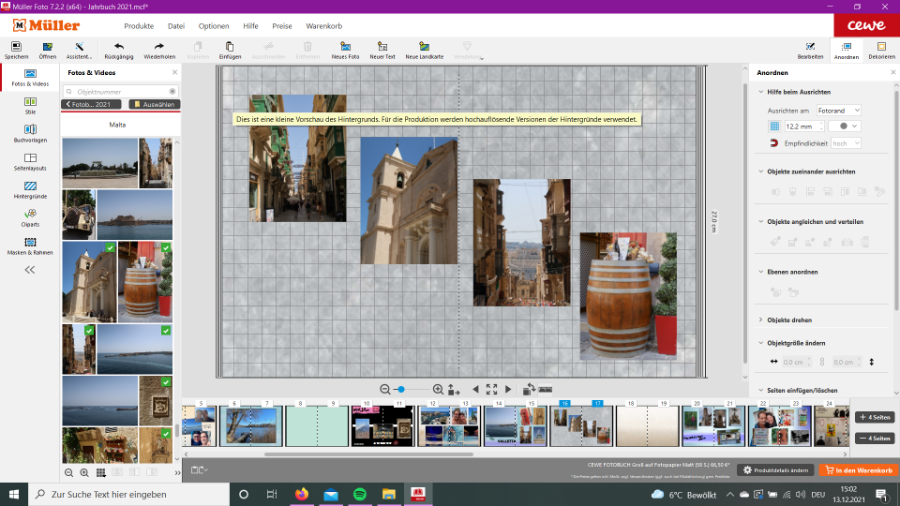Add a map with Neue Landkarte
The height and width of the screenshot is (506, 900).
point(424,46)
